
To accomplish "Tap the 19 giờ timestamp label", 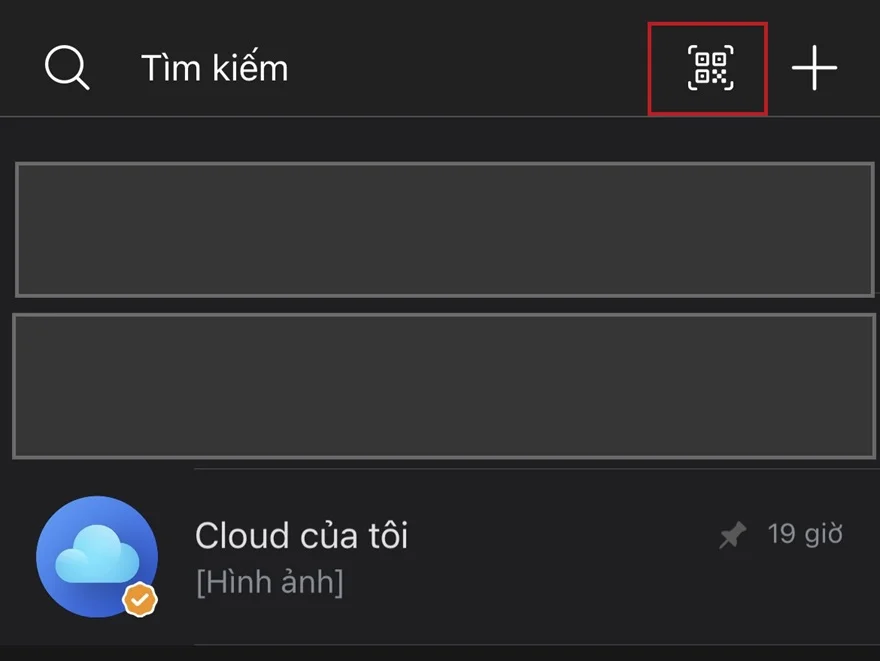I will [x=807, y=534].
